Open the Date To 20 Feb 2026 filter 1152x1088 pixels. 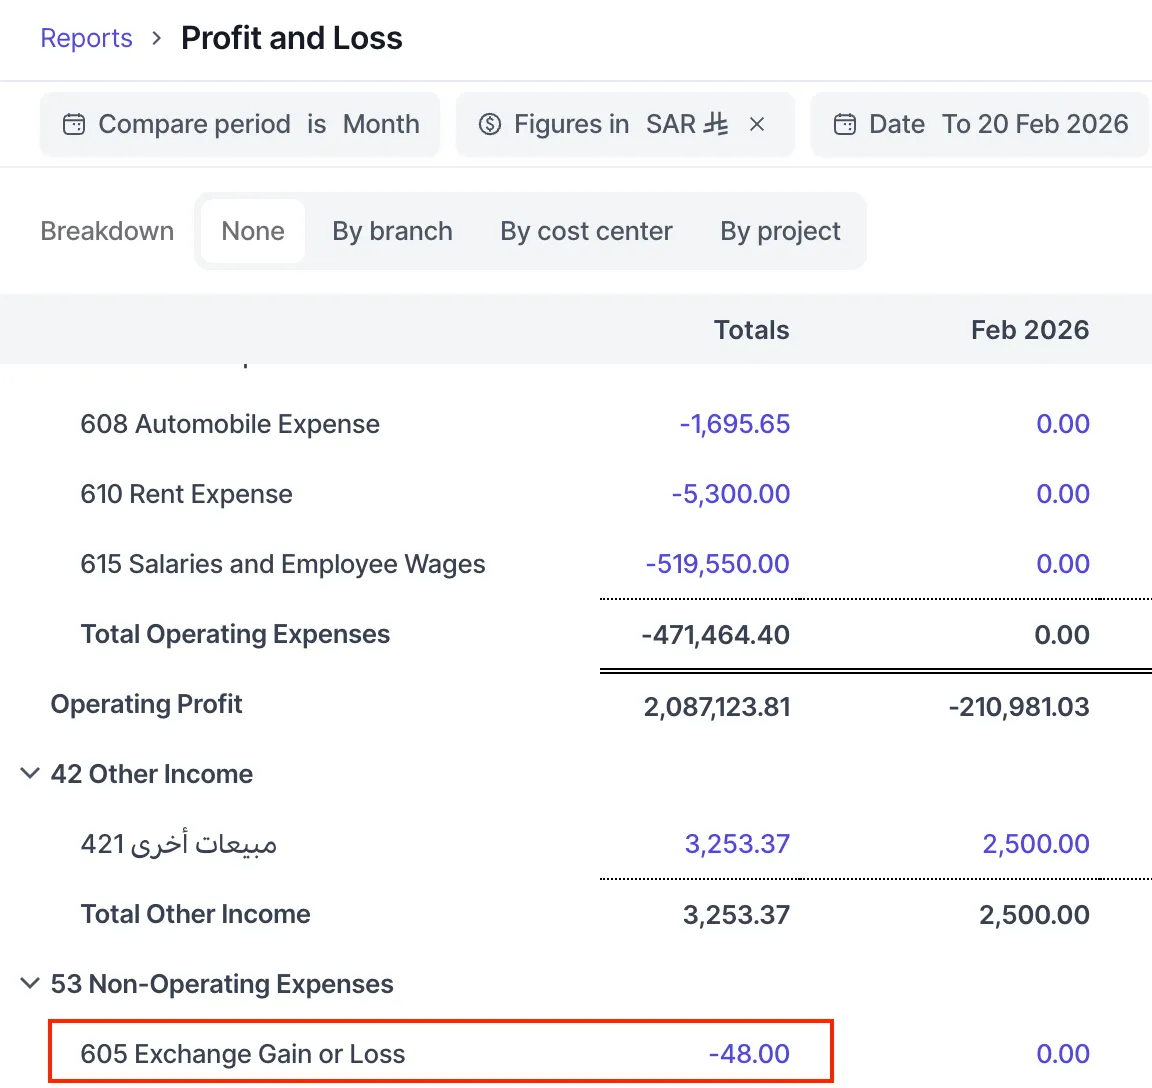[980, 124]
